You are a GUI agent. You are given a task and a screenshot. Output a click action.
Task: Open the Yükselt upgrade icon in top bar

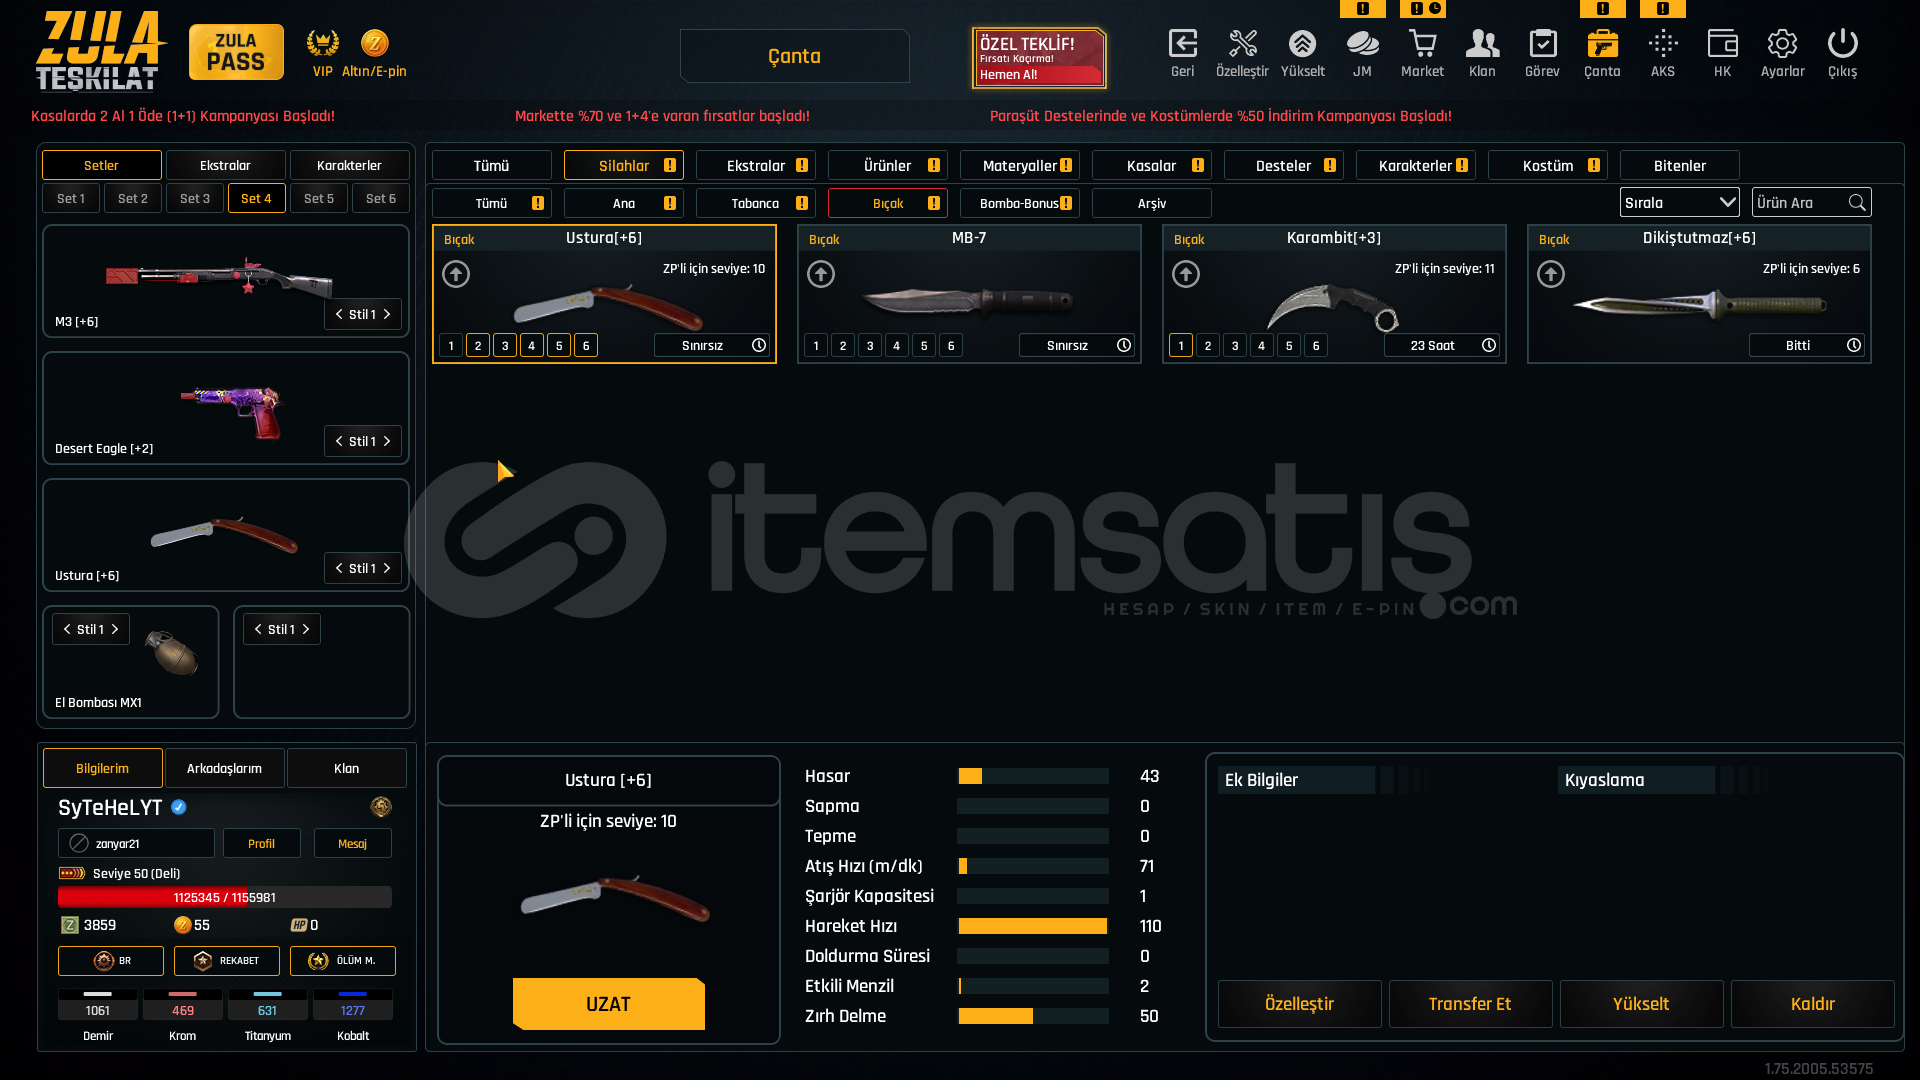click(1302, 44)
